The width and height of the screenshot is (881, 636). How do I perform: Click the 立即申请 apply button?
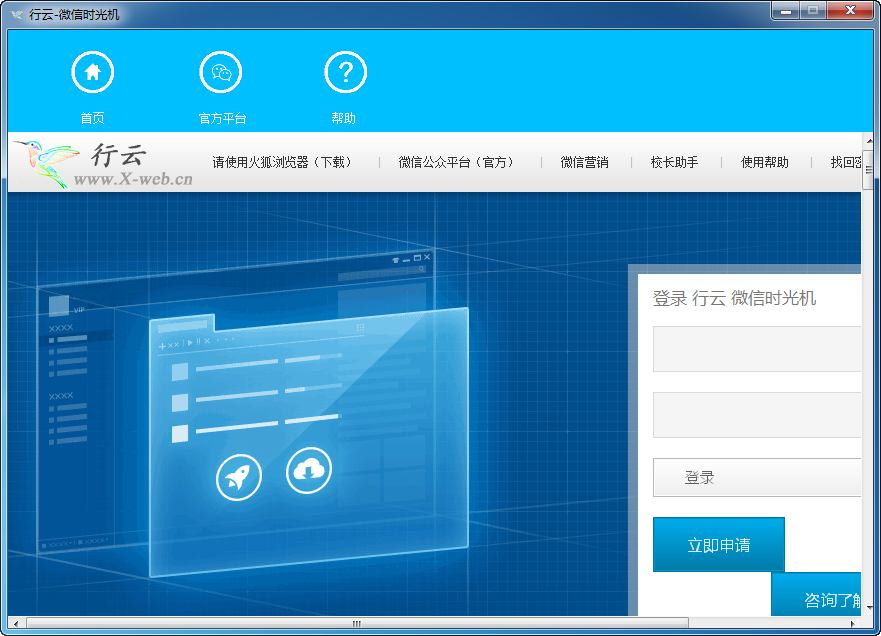719,545
